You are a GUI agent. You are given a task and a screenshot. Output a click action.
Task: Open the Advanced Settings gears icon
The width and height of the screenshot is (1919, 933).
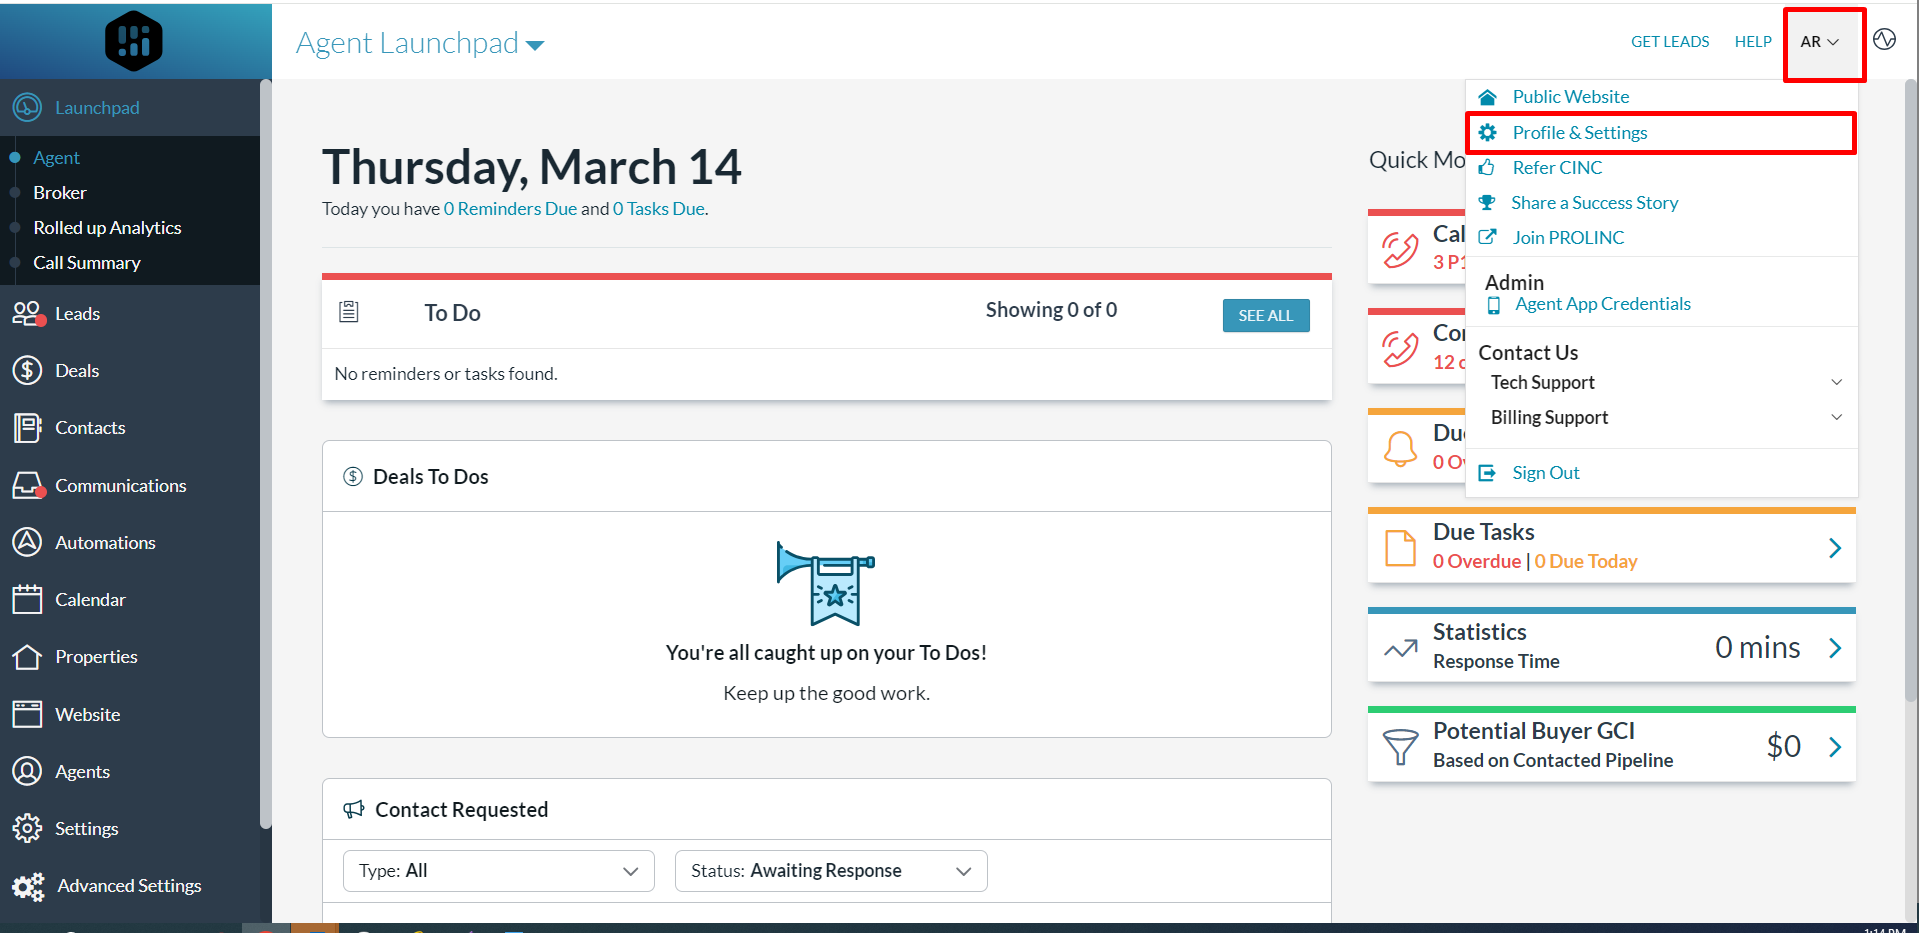(x=27, y=886)
